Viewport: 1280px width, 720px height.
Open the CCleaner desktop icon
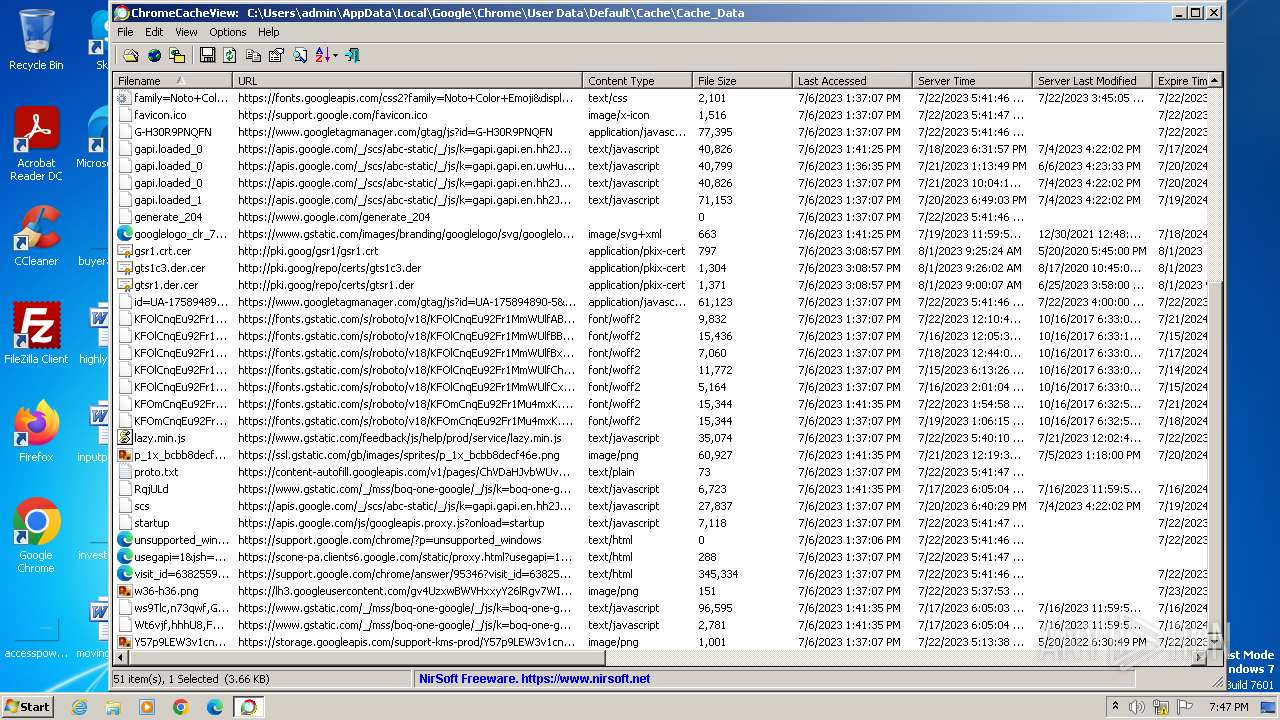click(36, 235)
